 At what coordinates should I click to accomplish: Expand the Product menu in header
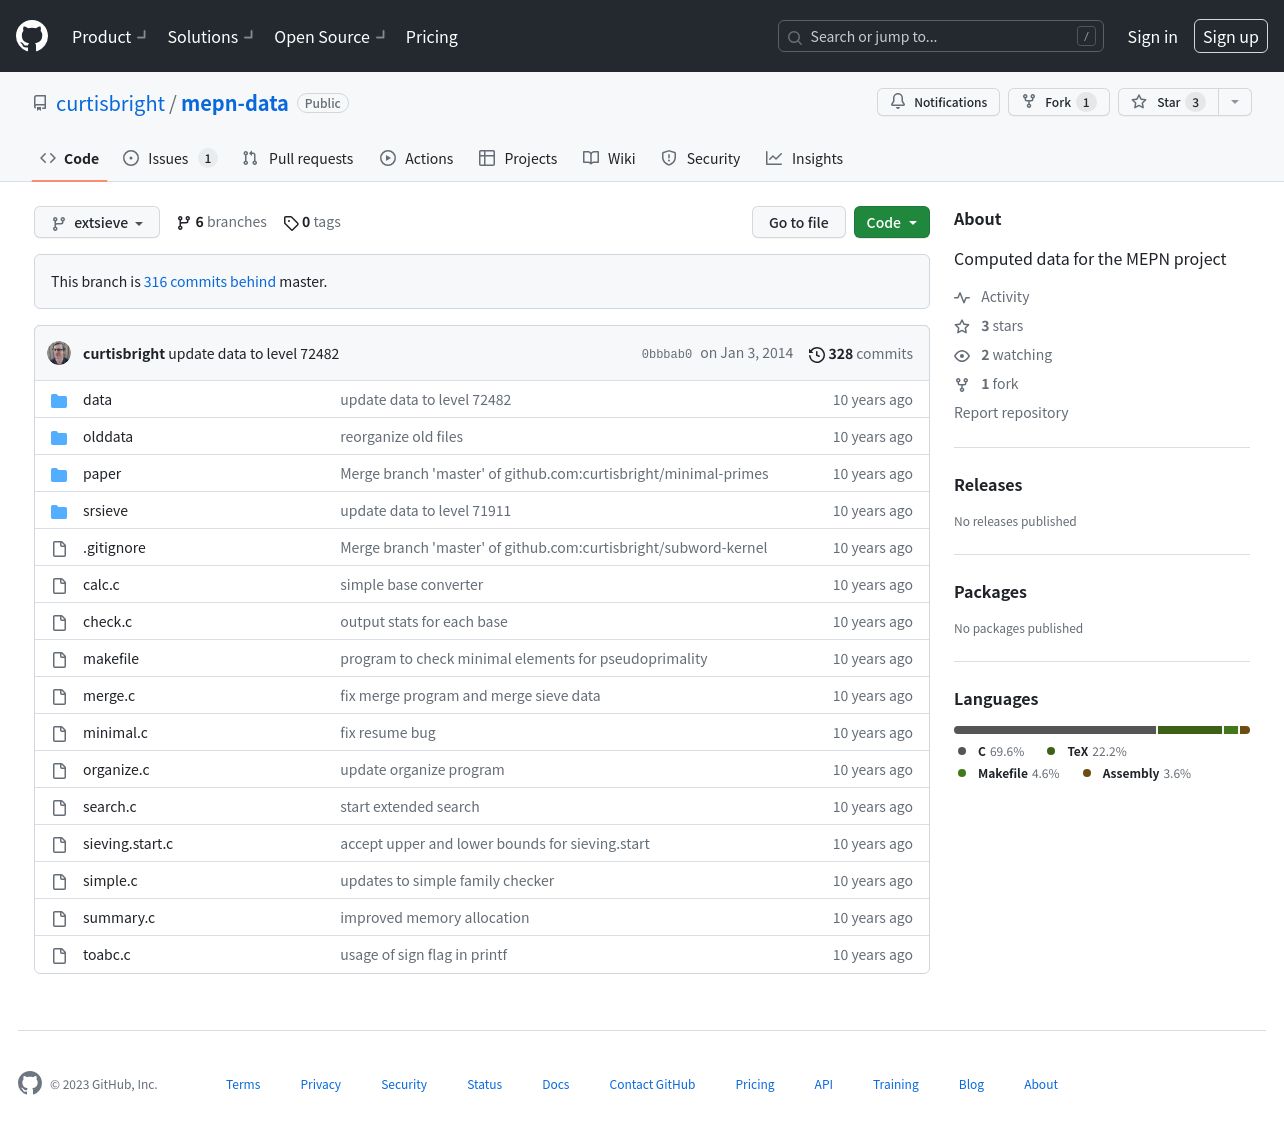pyautogui.click(x=109, y=36)
